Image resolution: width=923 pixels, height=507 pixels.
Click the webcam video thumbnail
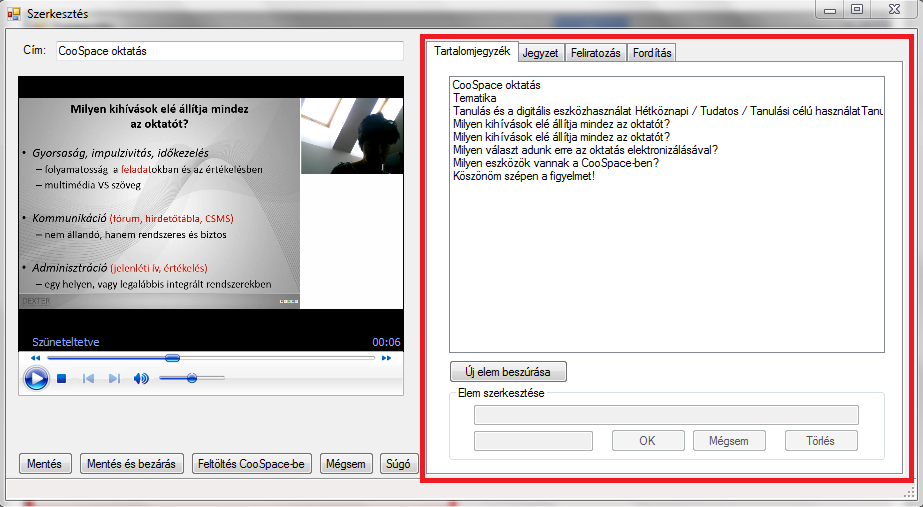(352, 136)
